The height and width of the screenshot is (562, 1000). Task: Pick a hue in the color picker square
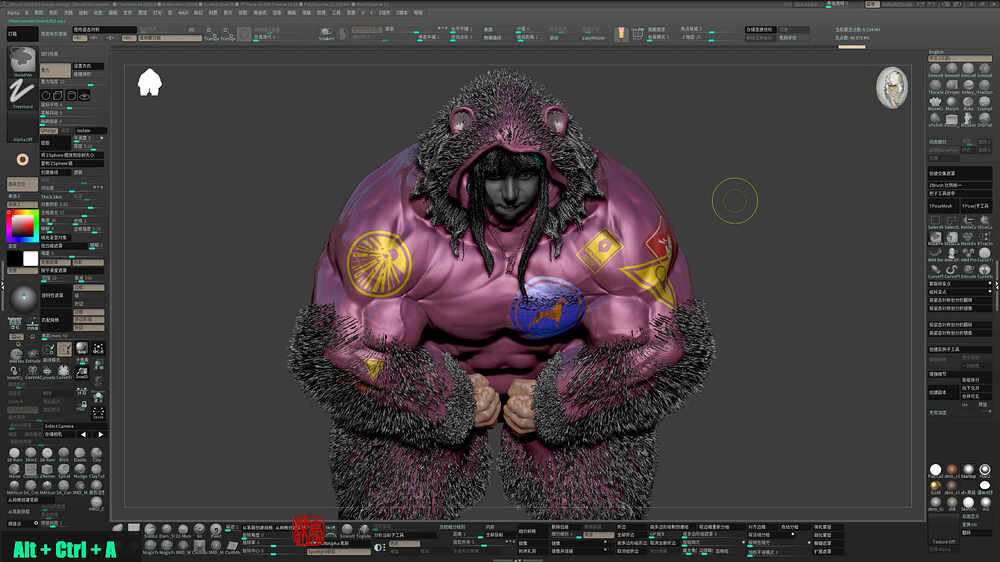pos(22,226)
